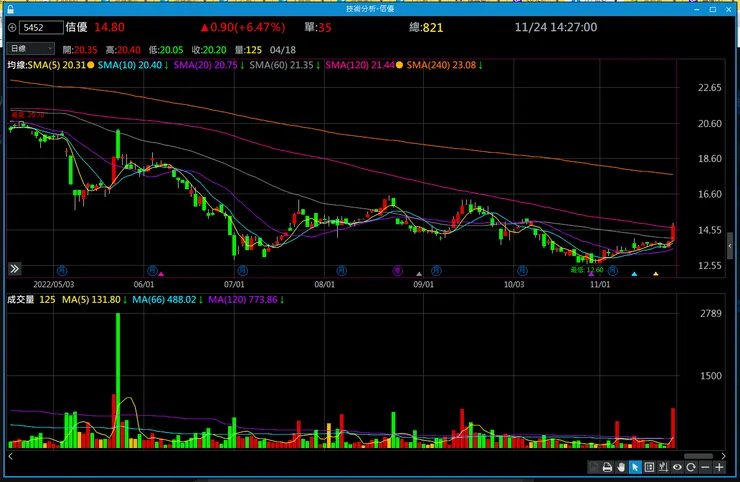The height and width of the screenshot is (482, 740).
Task: Click the last price 14.80
Action: (109, 27)
